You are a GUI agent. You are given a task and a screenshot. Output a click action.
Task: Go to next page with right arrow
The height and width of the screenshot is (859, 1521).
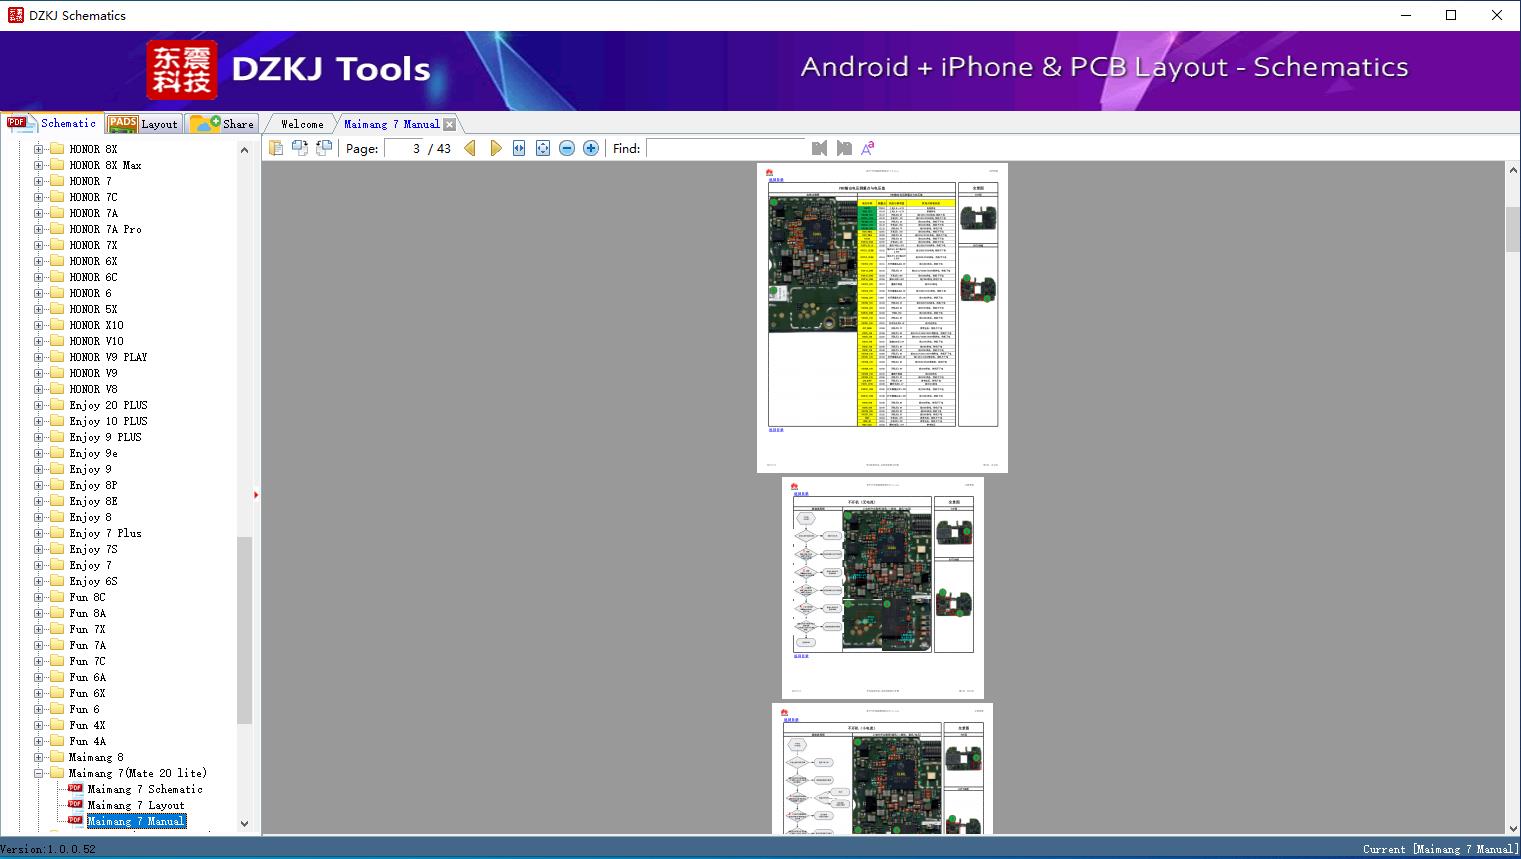click(495, 148)
